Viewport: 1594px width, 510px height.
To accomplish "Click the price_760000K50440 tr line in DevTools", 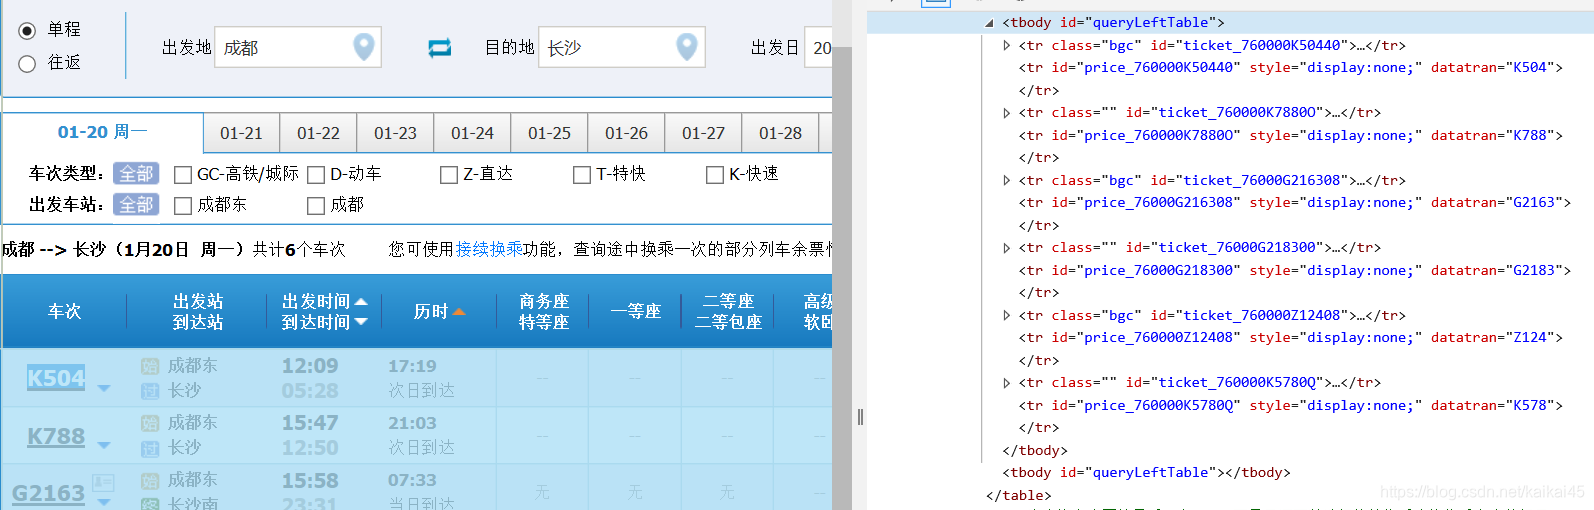I will click(1290, 68).
